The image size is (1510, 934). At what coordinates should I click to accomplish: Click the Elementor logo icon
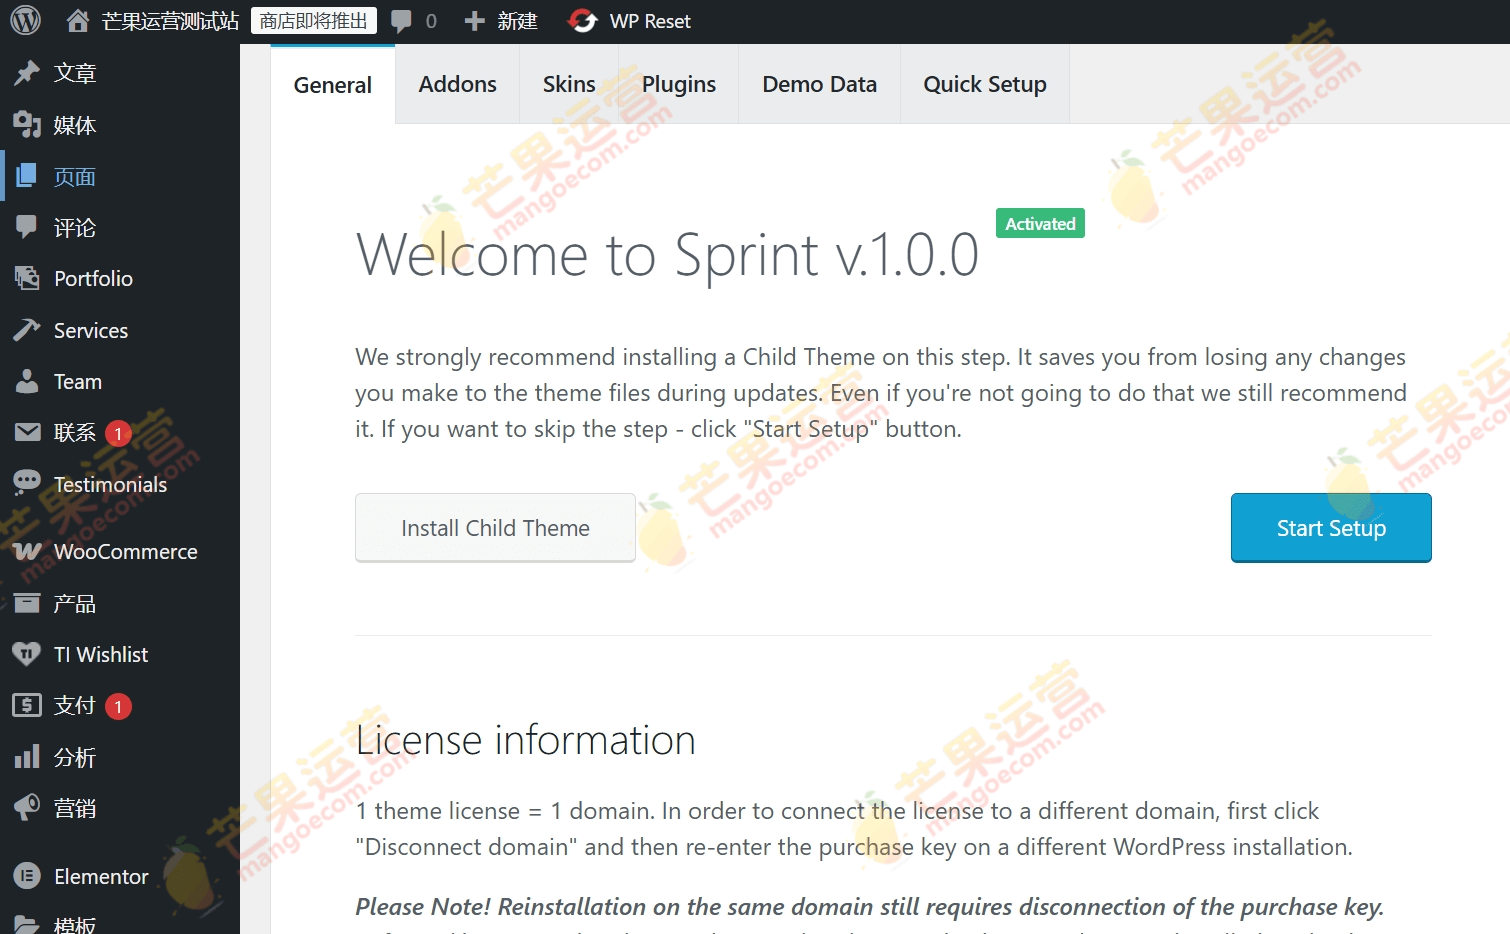tap(27, 876)
